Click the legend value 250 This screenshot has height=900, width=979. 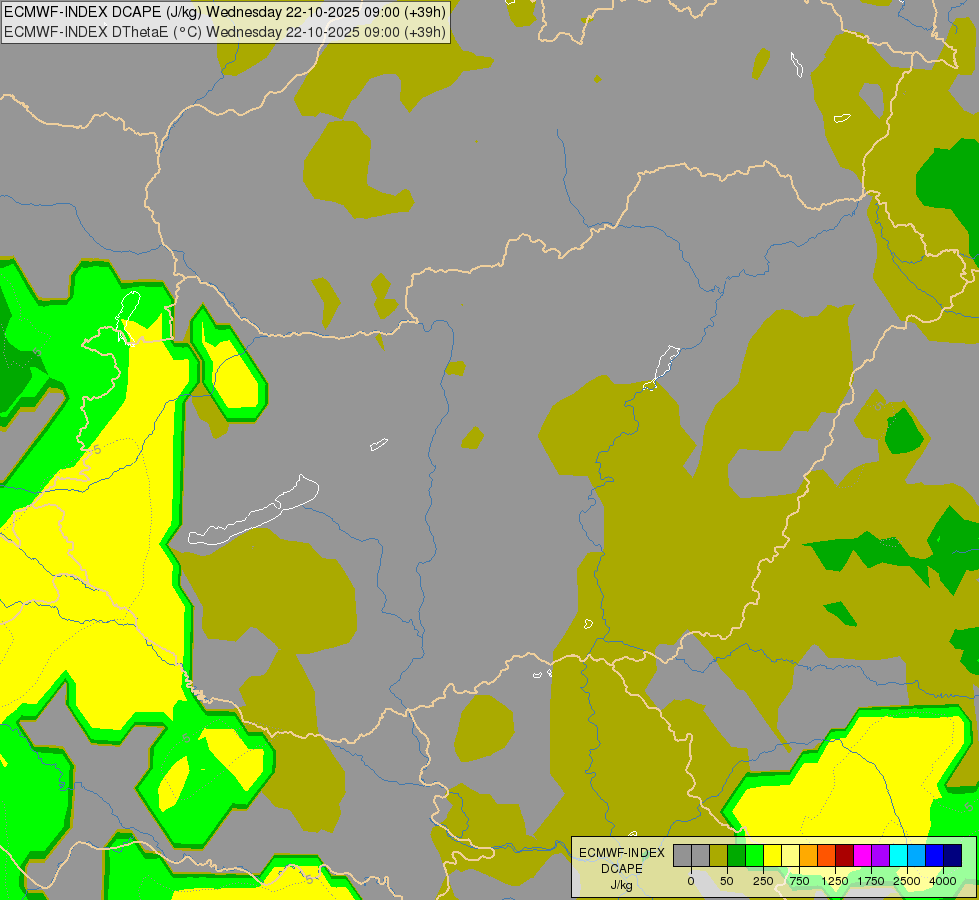[x=763, y=881]
